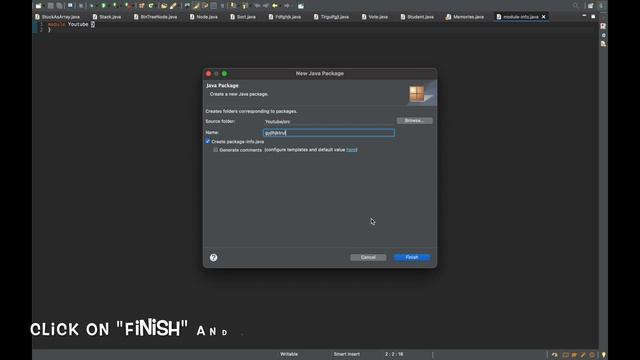Click the Smart Insert status bar entry
The width and height of the screenshot is (640, 360).
(347, 354)
